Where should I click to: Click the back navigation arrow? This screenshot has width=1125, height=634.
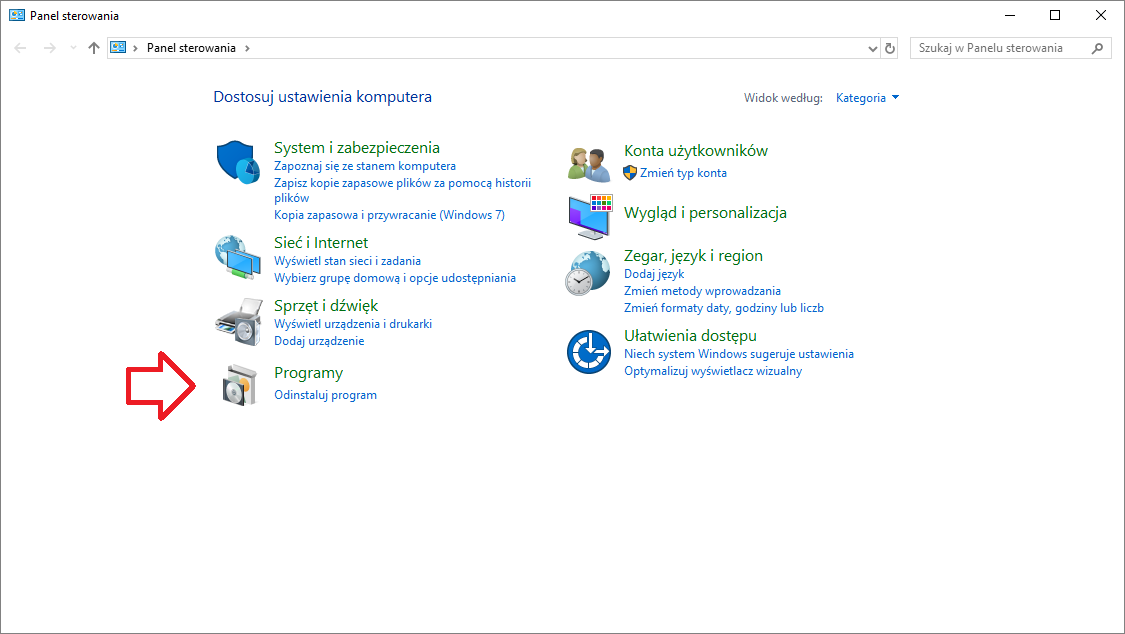[x=20, y=48]
